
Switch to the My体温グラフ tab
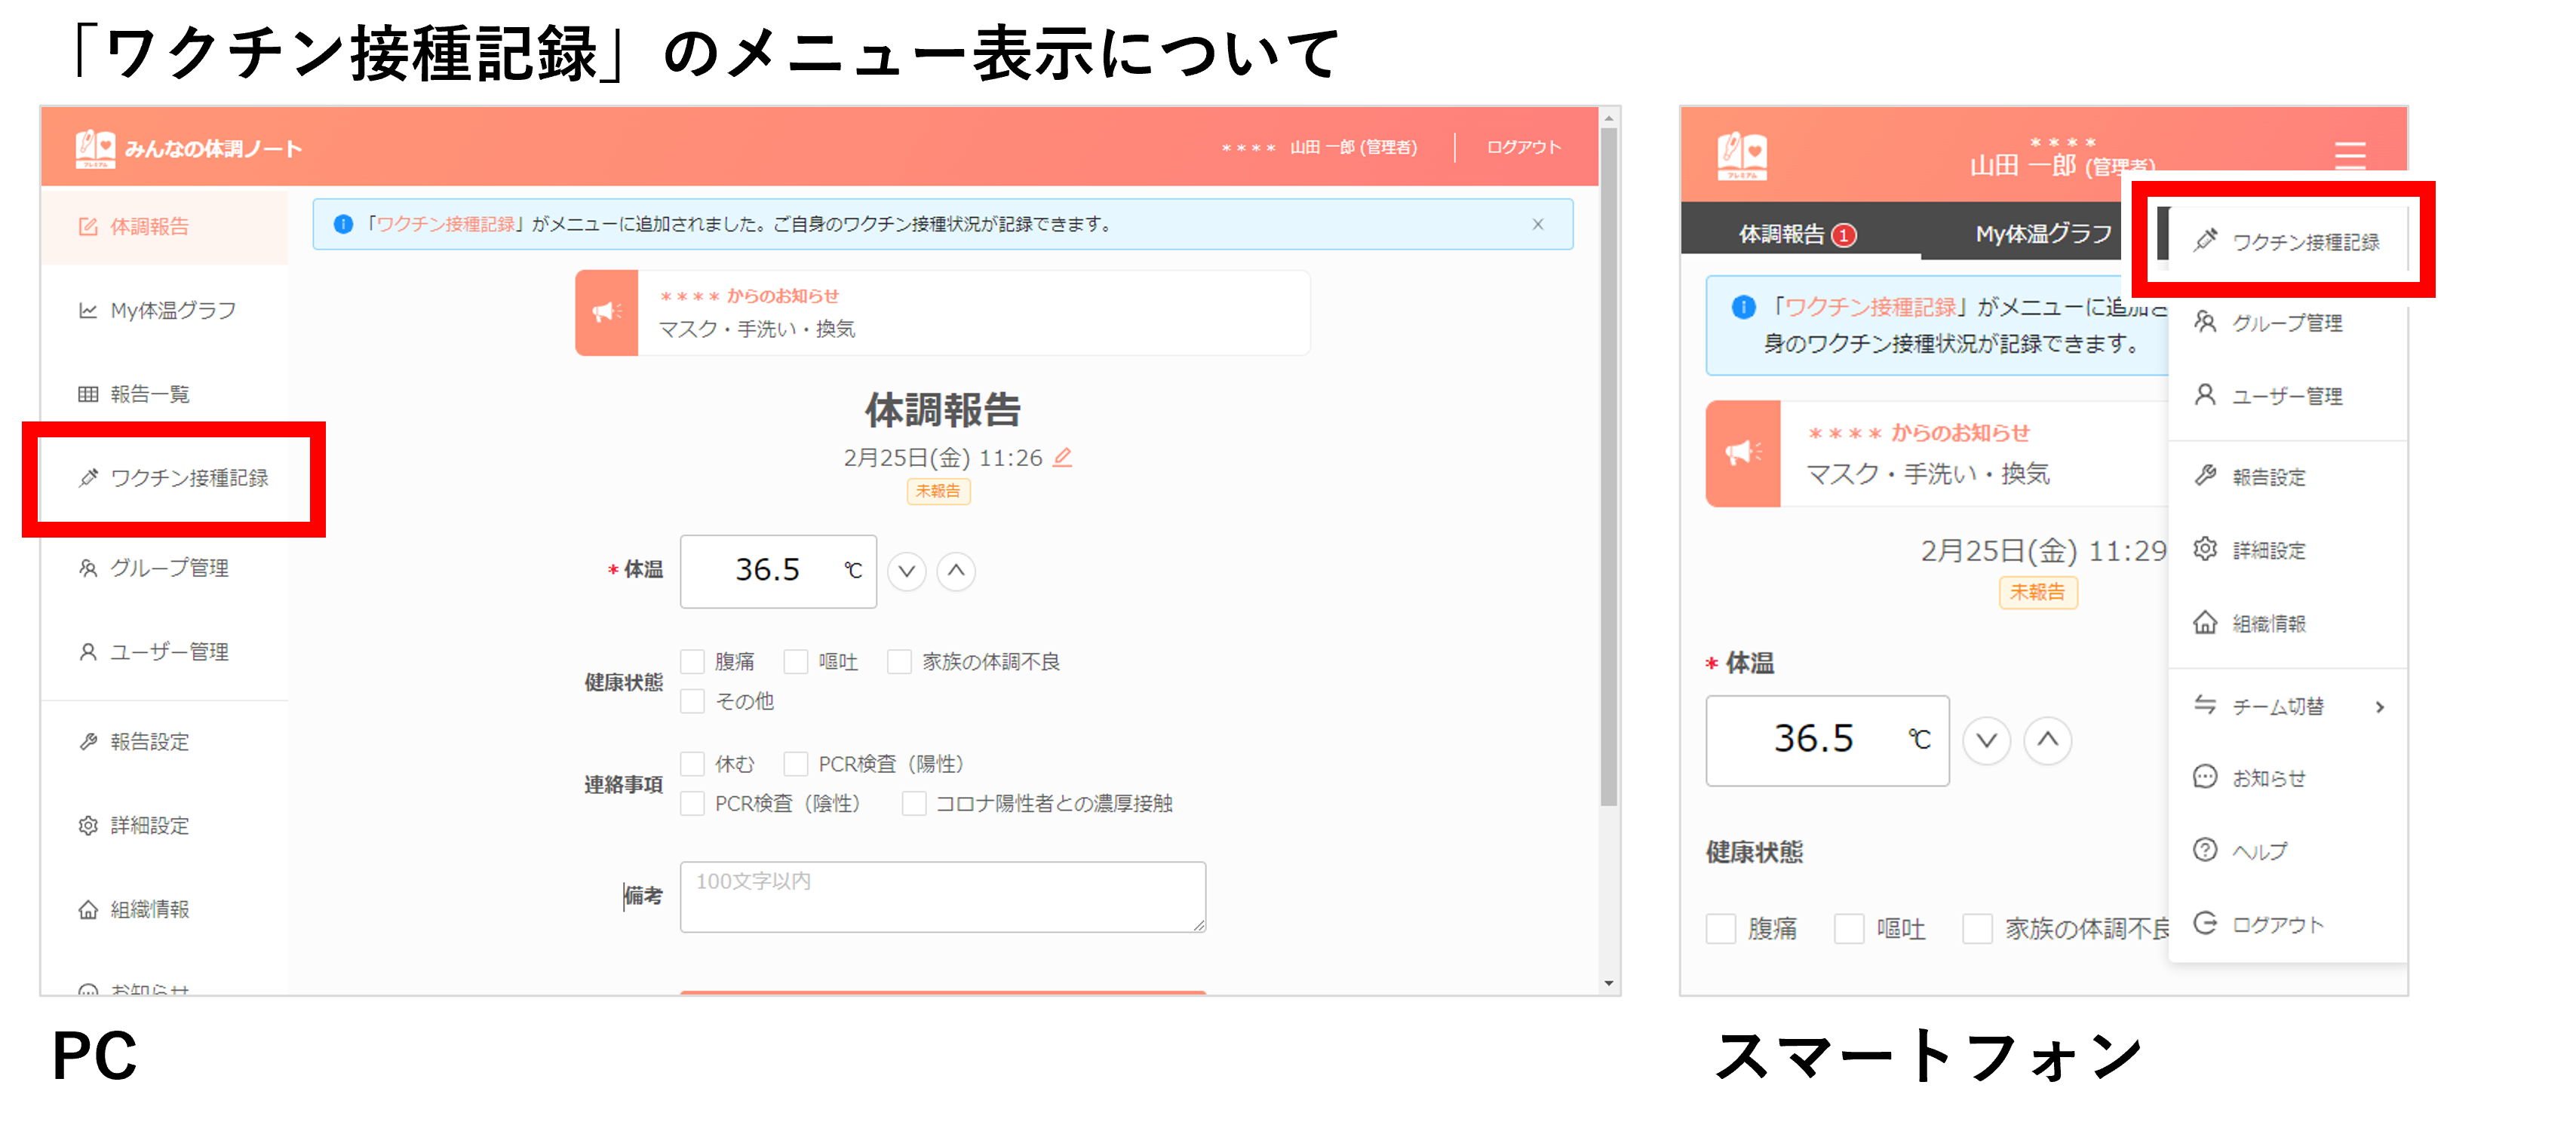coord(2041,233)
